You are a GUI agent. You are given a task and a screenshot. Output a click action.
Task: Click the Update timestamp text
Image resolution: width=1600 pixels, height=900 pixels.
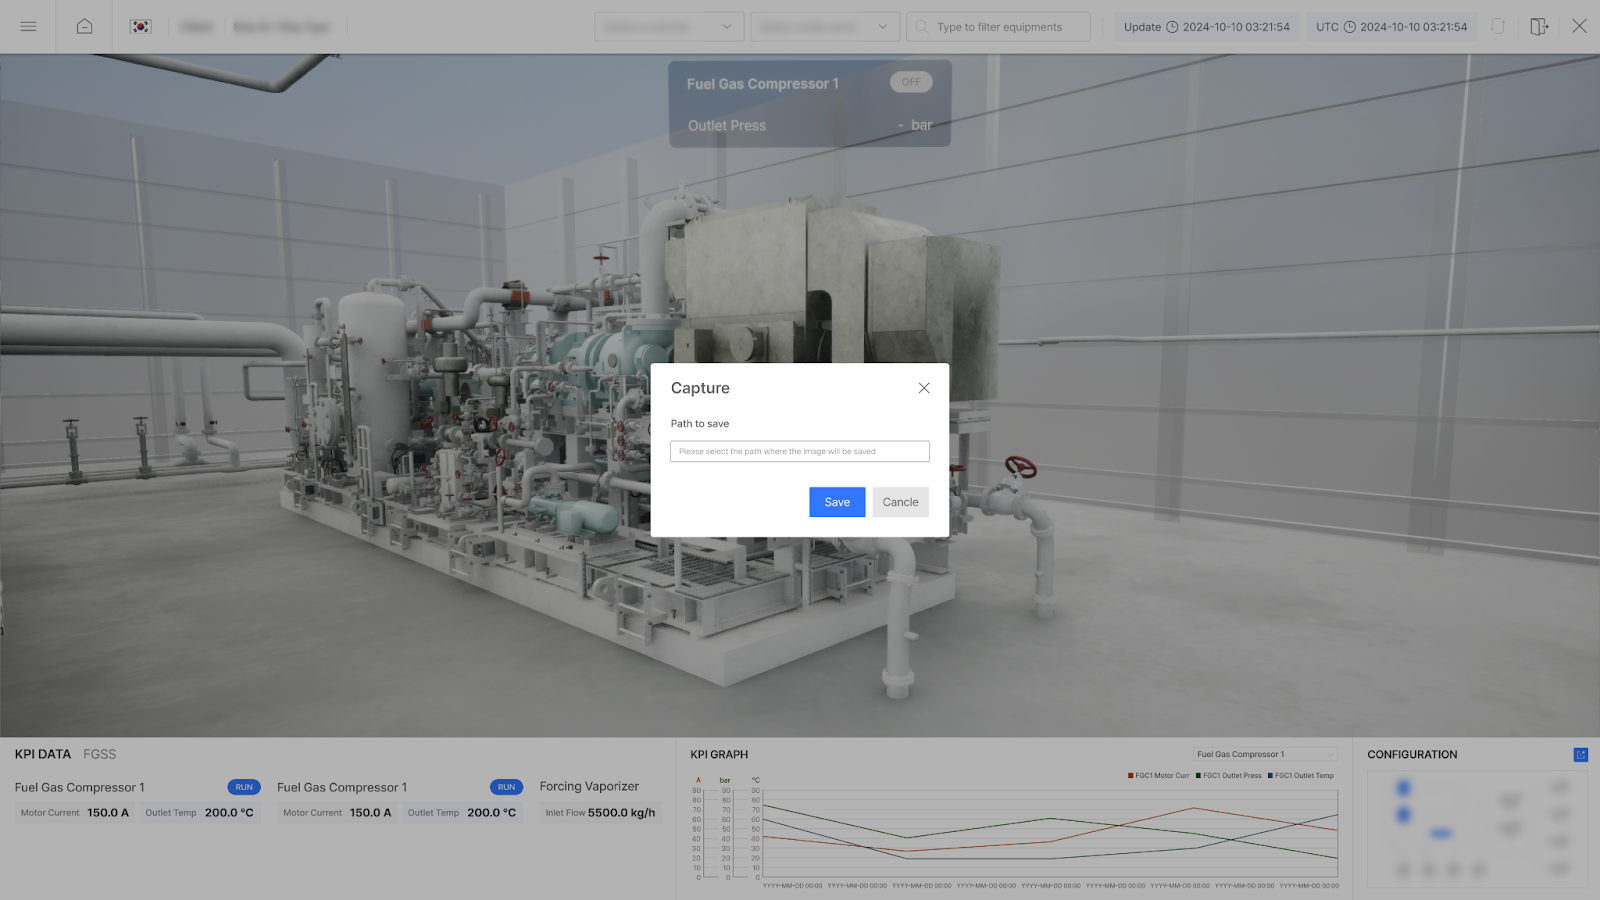(x=1236, y=27)
